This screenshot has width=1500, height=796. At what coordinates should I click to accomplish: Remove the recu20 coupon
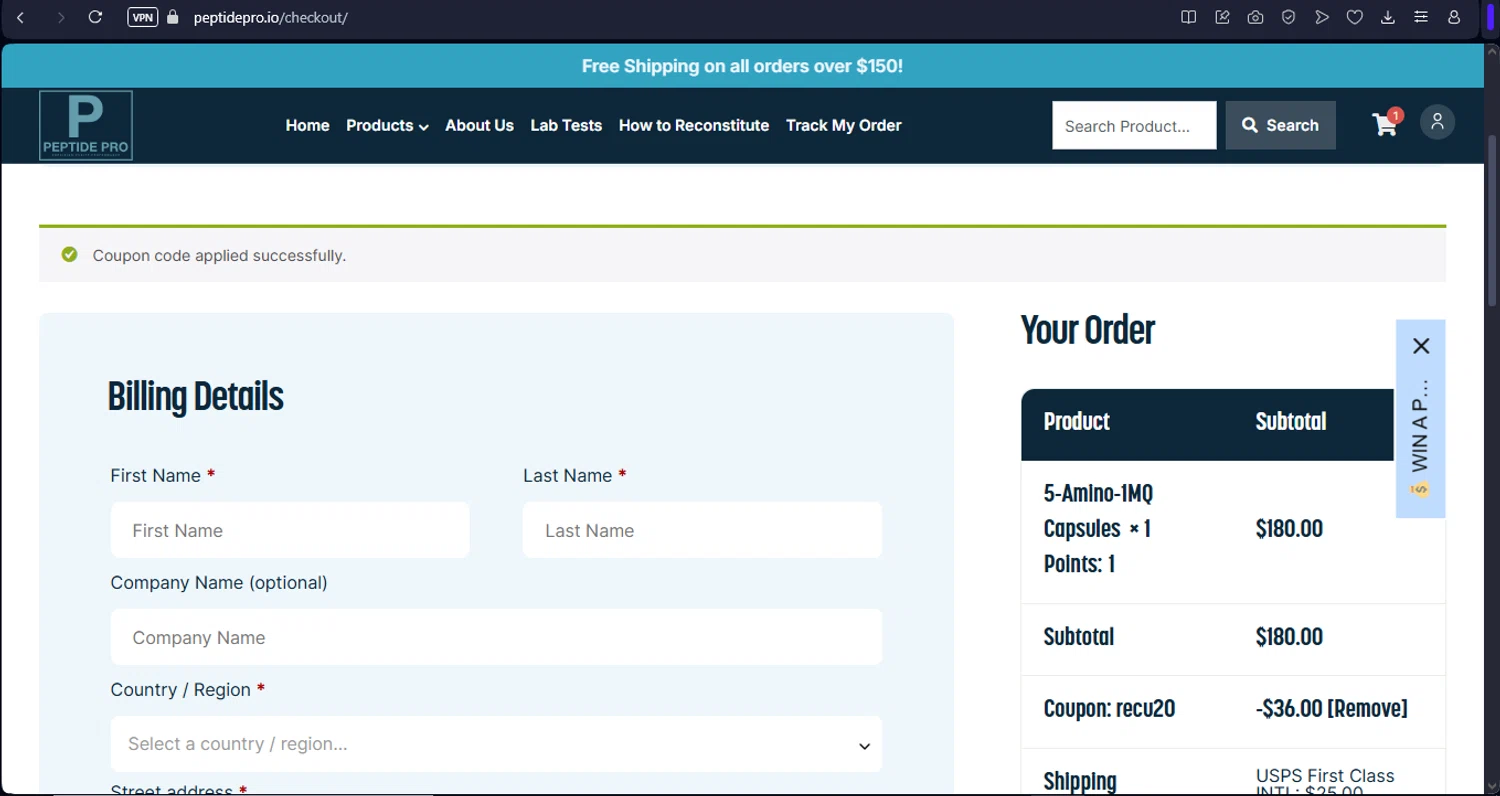tap(1366, 709)
